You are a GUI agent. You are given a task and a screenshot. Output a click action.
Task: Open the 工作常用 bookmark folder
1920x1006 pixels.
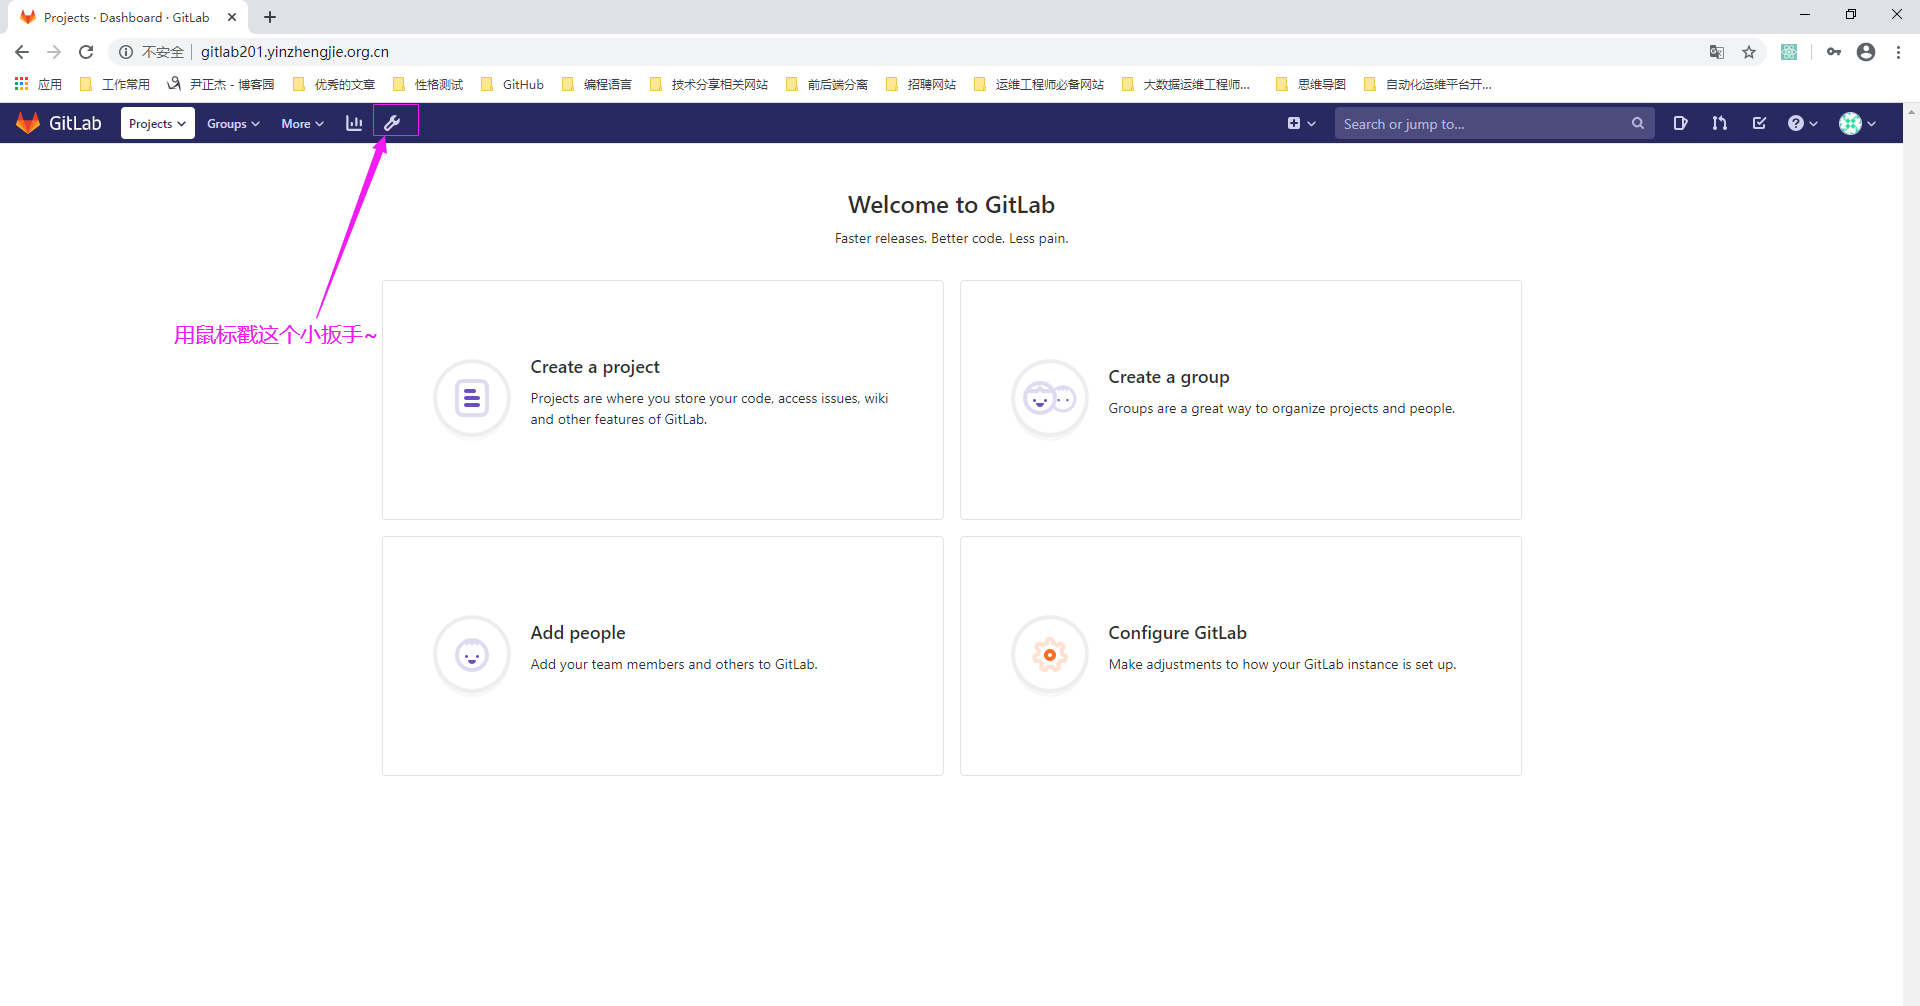(115, 84)
